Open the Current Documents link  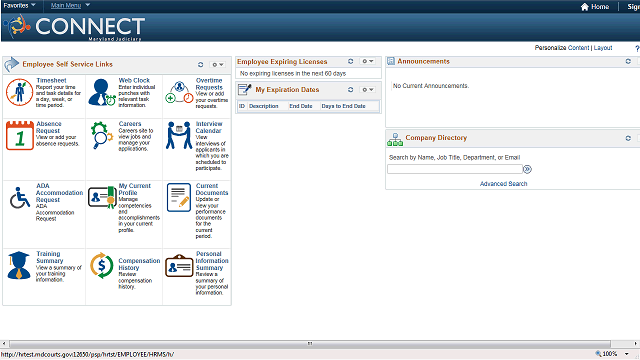tap(211, 189)
